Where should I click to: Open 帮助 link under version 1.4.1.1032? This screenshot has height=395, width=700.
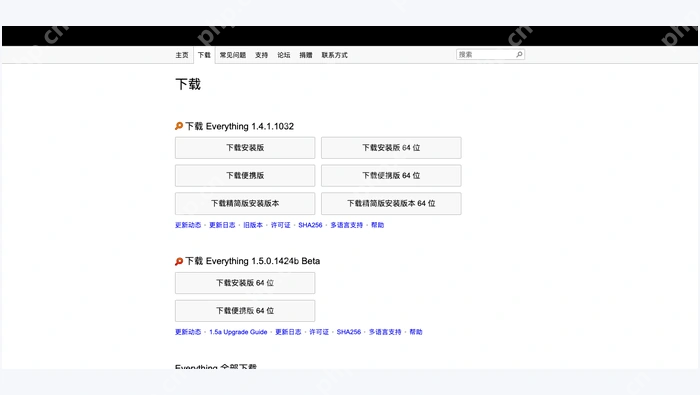pyautogui.click(x=377, y=225)
